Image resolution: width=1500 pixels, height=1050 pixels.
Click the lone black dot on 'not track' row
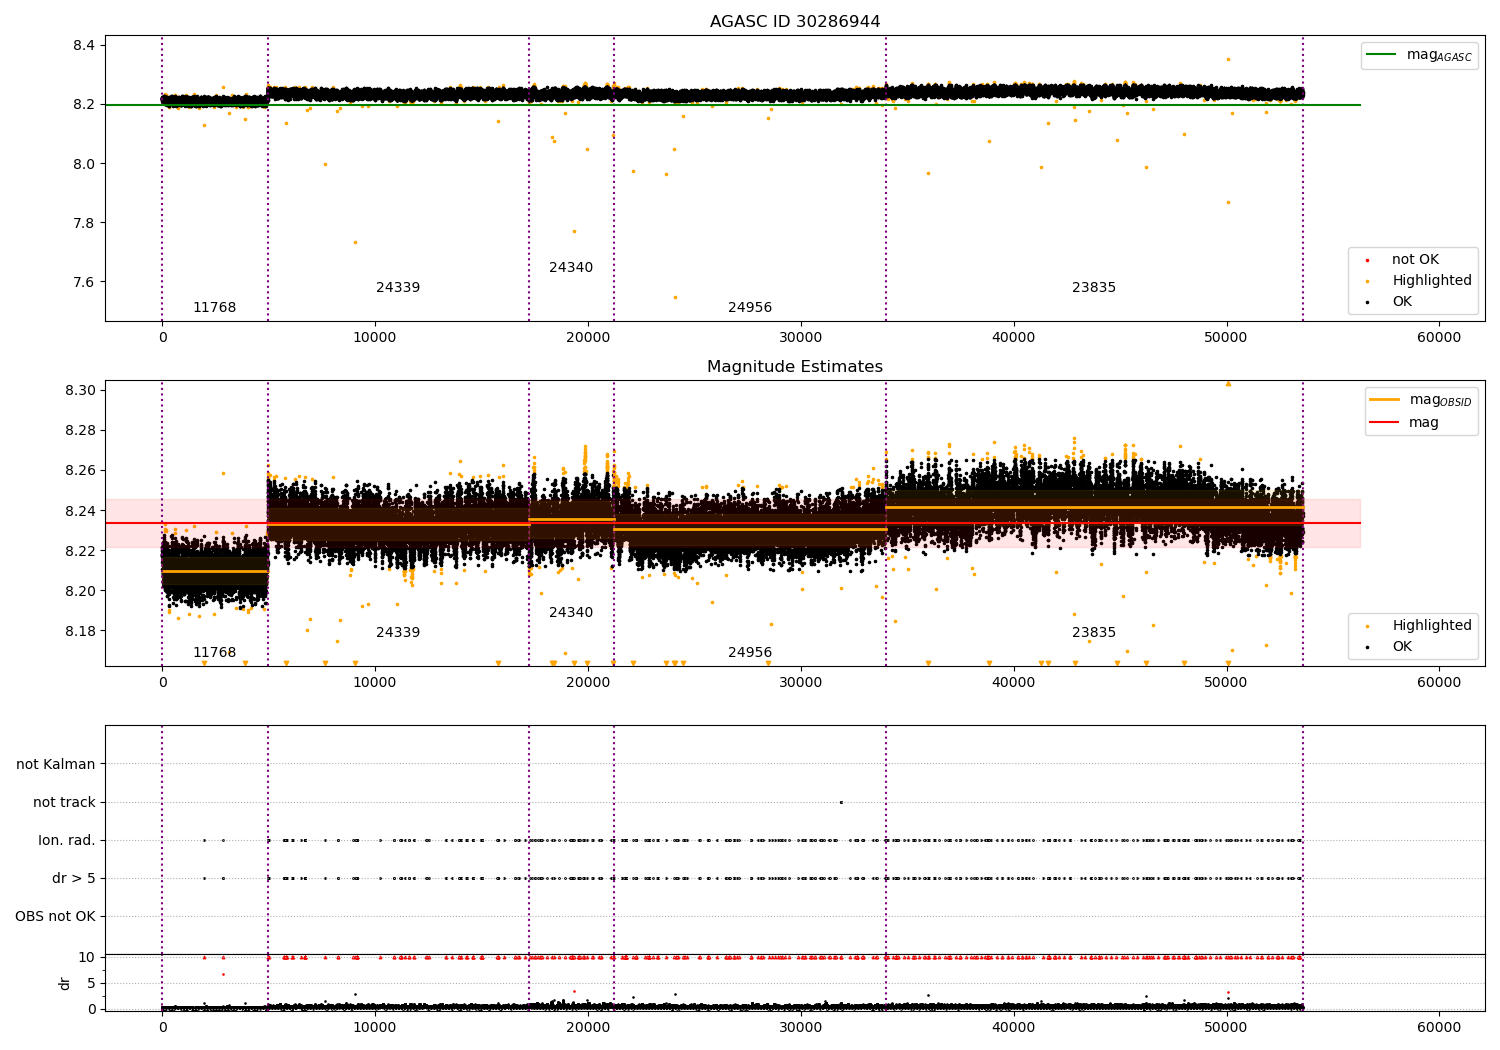click(x=841, y=802)
